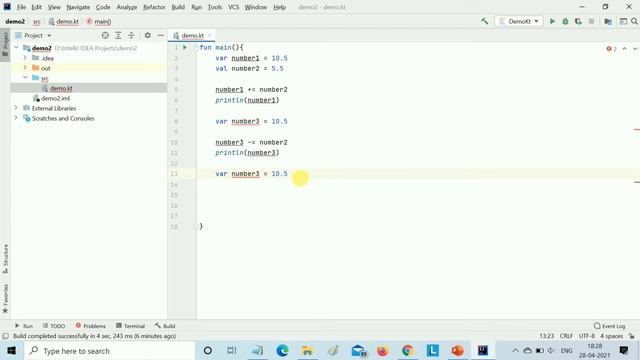640x360 pixels.
Task: Open Favorites tool window side tab
Action: click(x=5, y=298)
